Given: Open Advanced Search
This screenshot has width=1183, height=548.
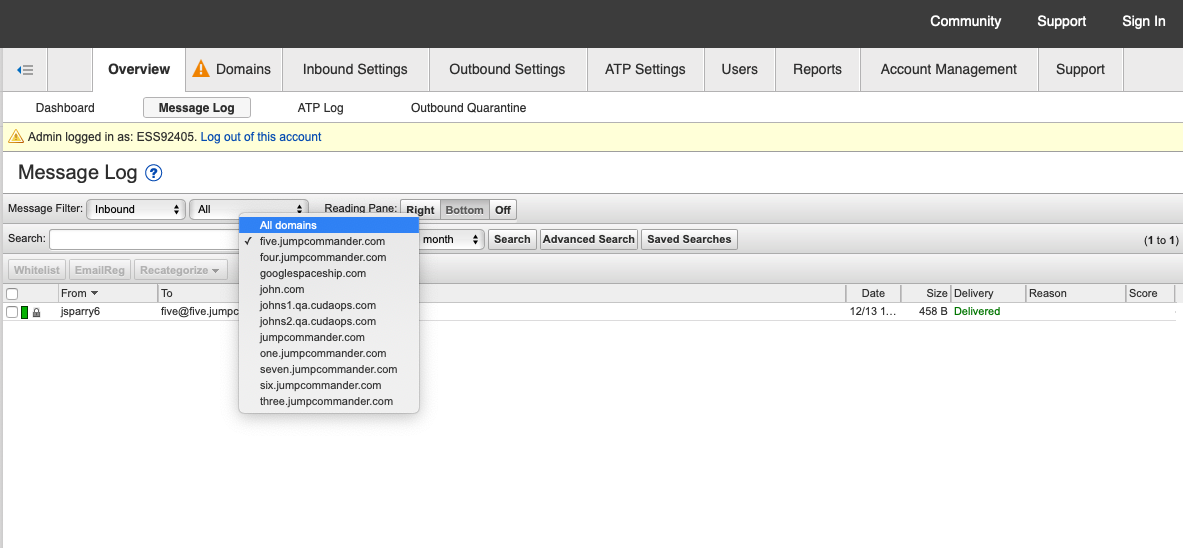Looking at the screenshot, I should [x=589, y=239].
